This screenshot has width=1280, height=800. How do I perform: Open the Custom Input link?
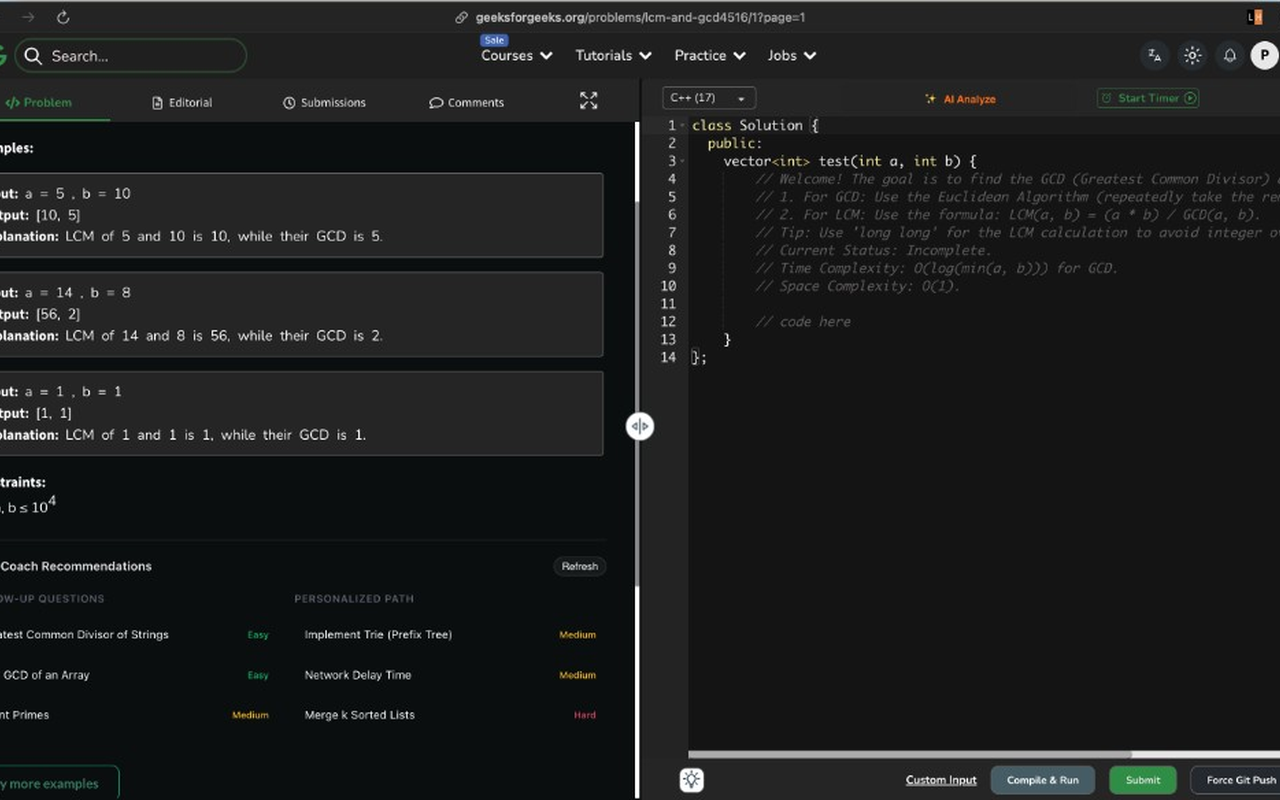(941, 780)
